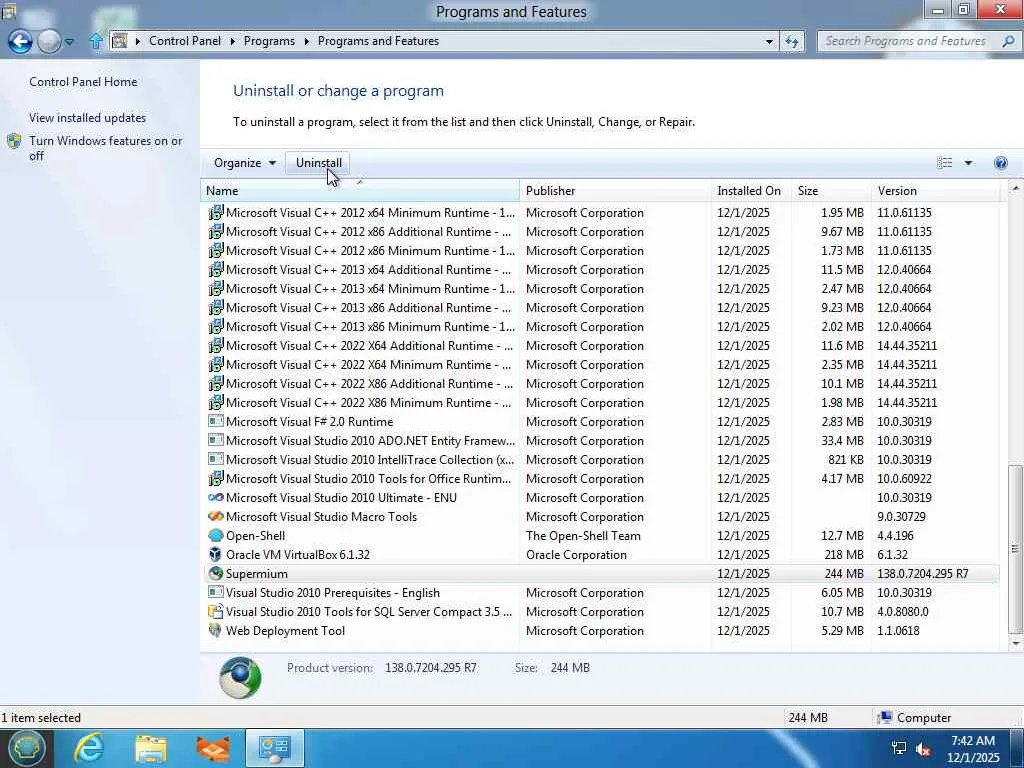Open the view options dropdown arrow
The image size is (1024, 768).
(x=968, y=163)
